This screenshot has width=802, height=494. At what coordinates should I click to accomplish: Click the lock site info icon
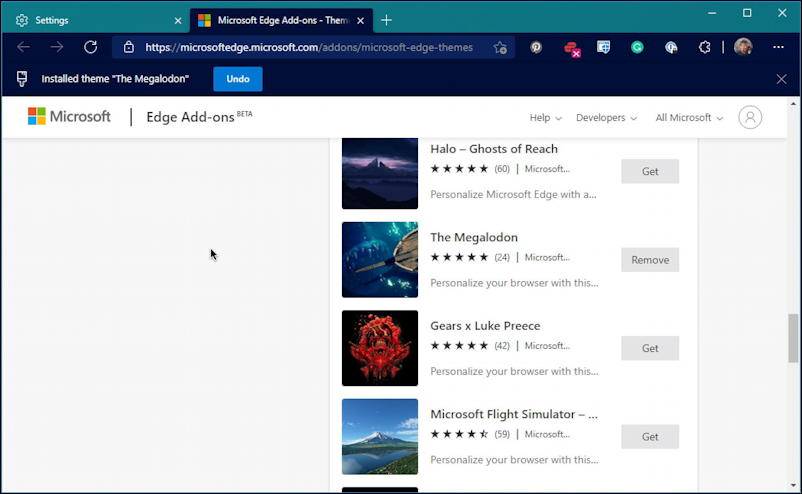[x=129, y=48]
